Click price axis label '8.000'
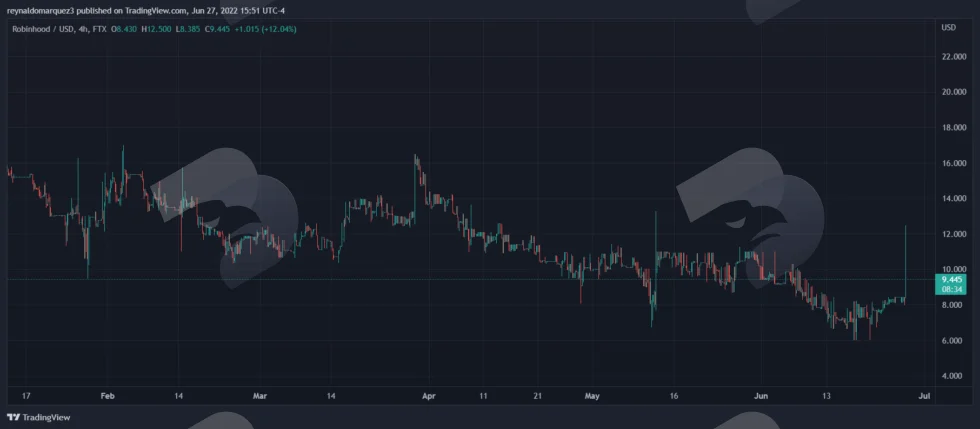The image size is (980, 429). (x=954, y=305)
